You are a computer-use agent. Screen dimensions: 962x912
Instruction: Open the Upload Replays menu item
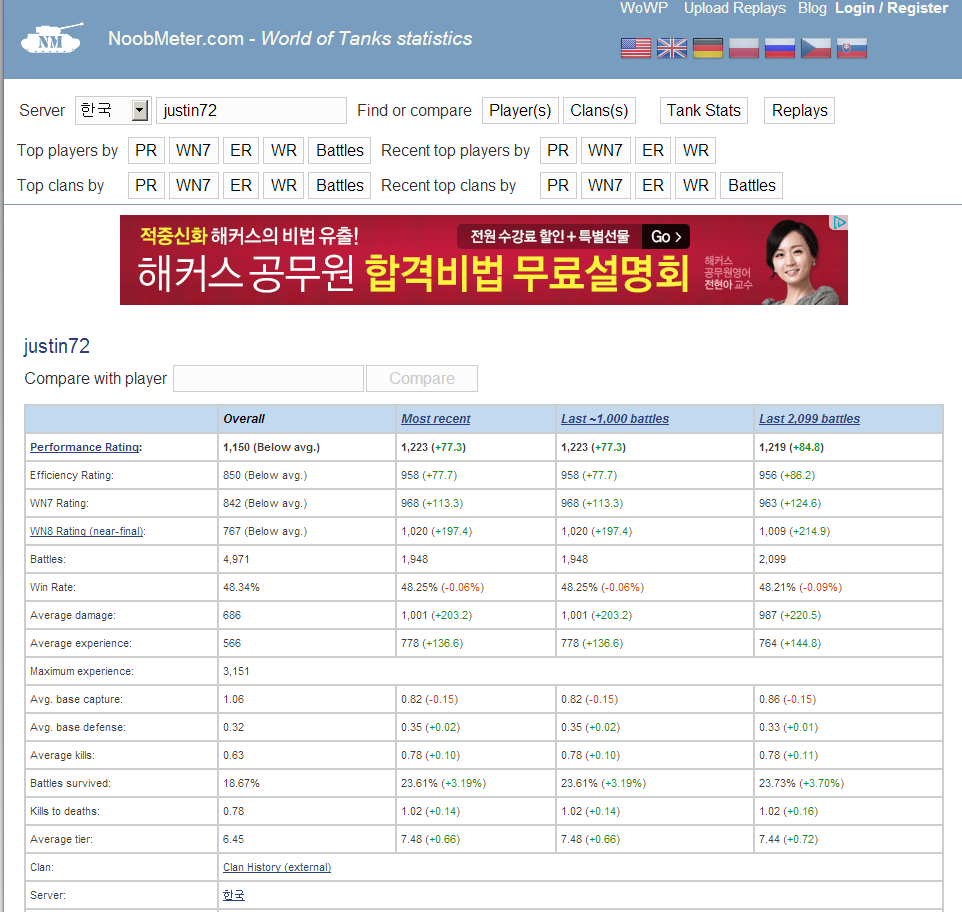735,8
